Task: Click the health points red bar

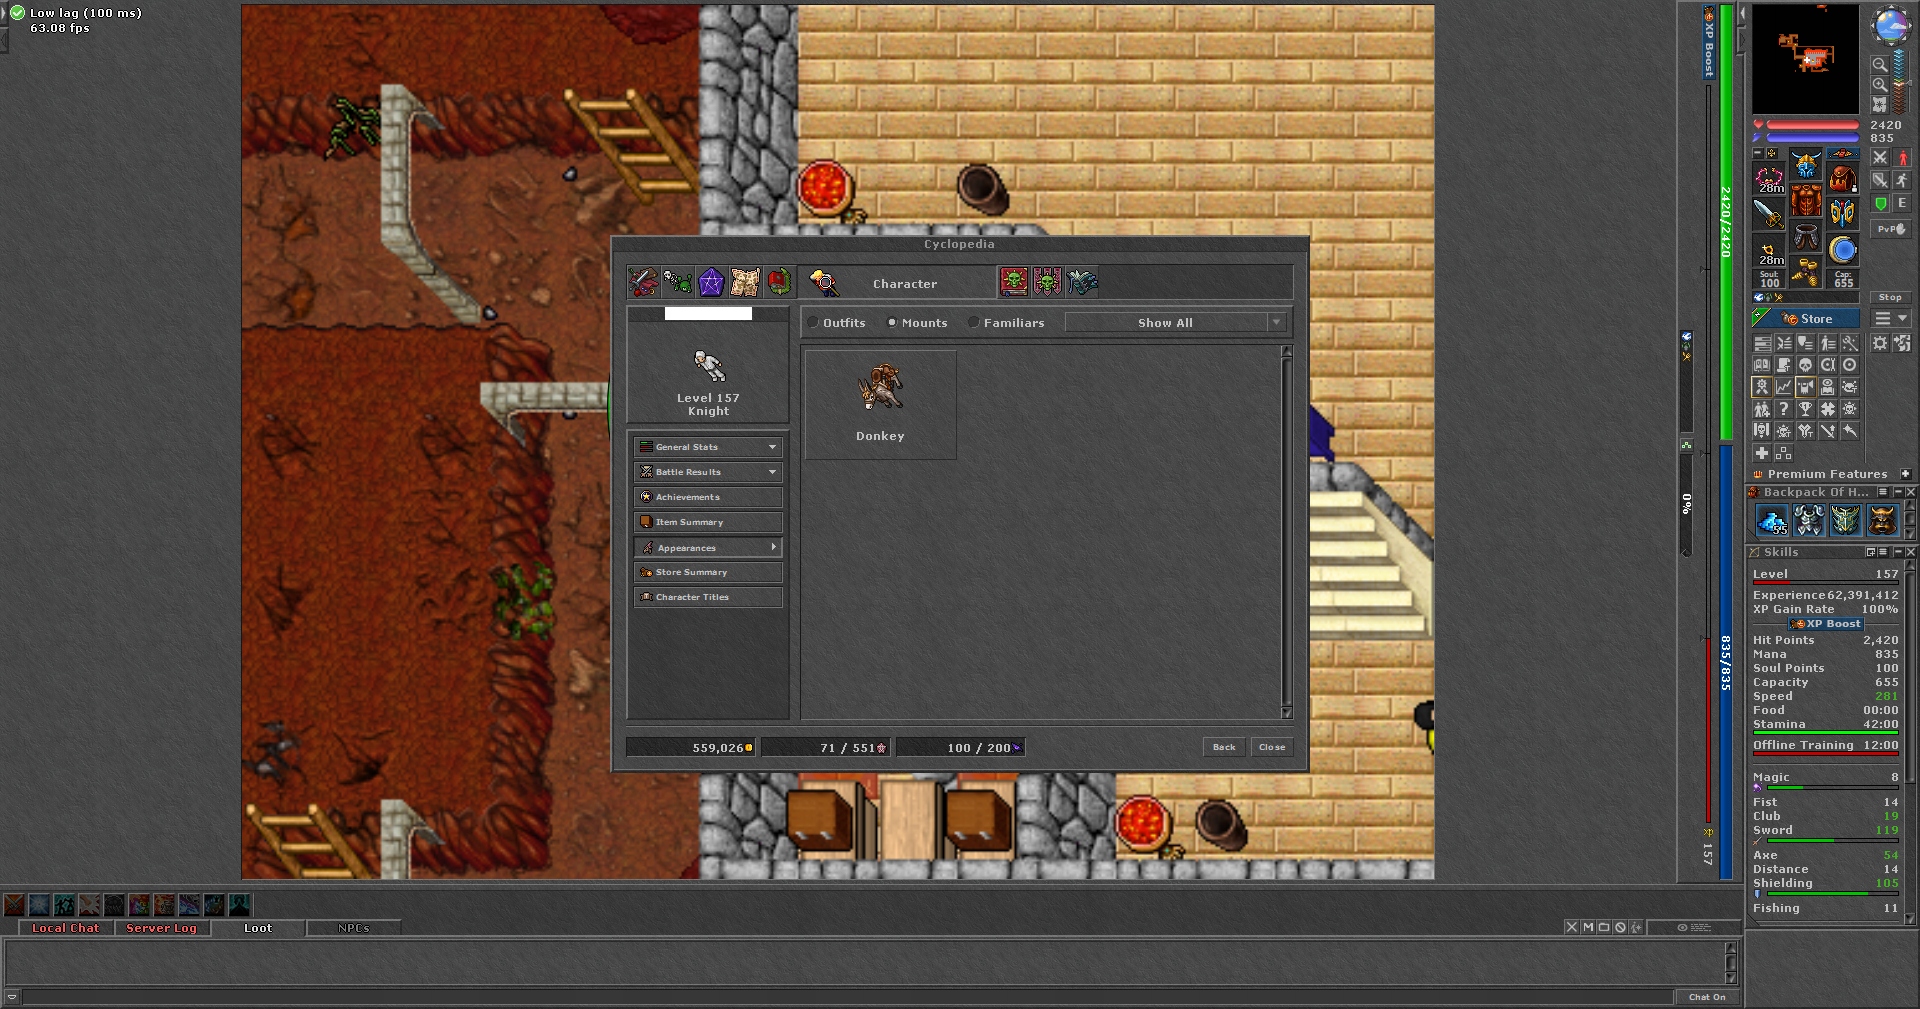Action: 1812,126
